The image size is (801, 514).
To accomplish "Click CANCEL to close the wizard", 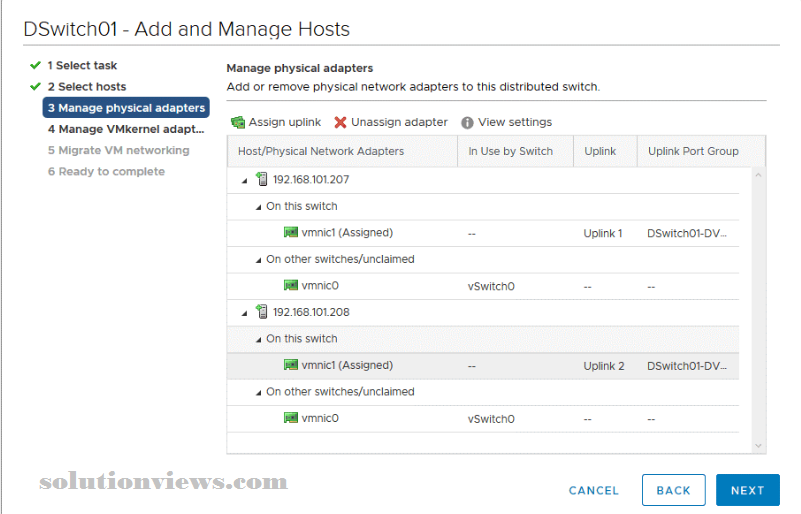I will pos(594,490).
